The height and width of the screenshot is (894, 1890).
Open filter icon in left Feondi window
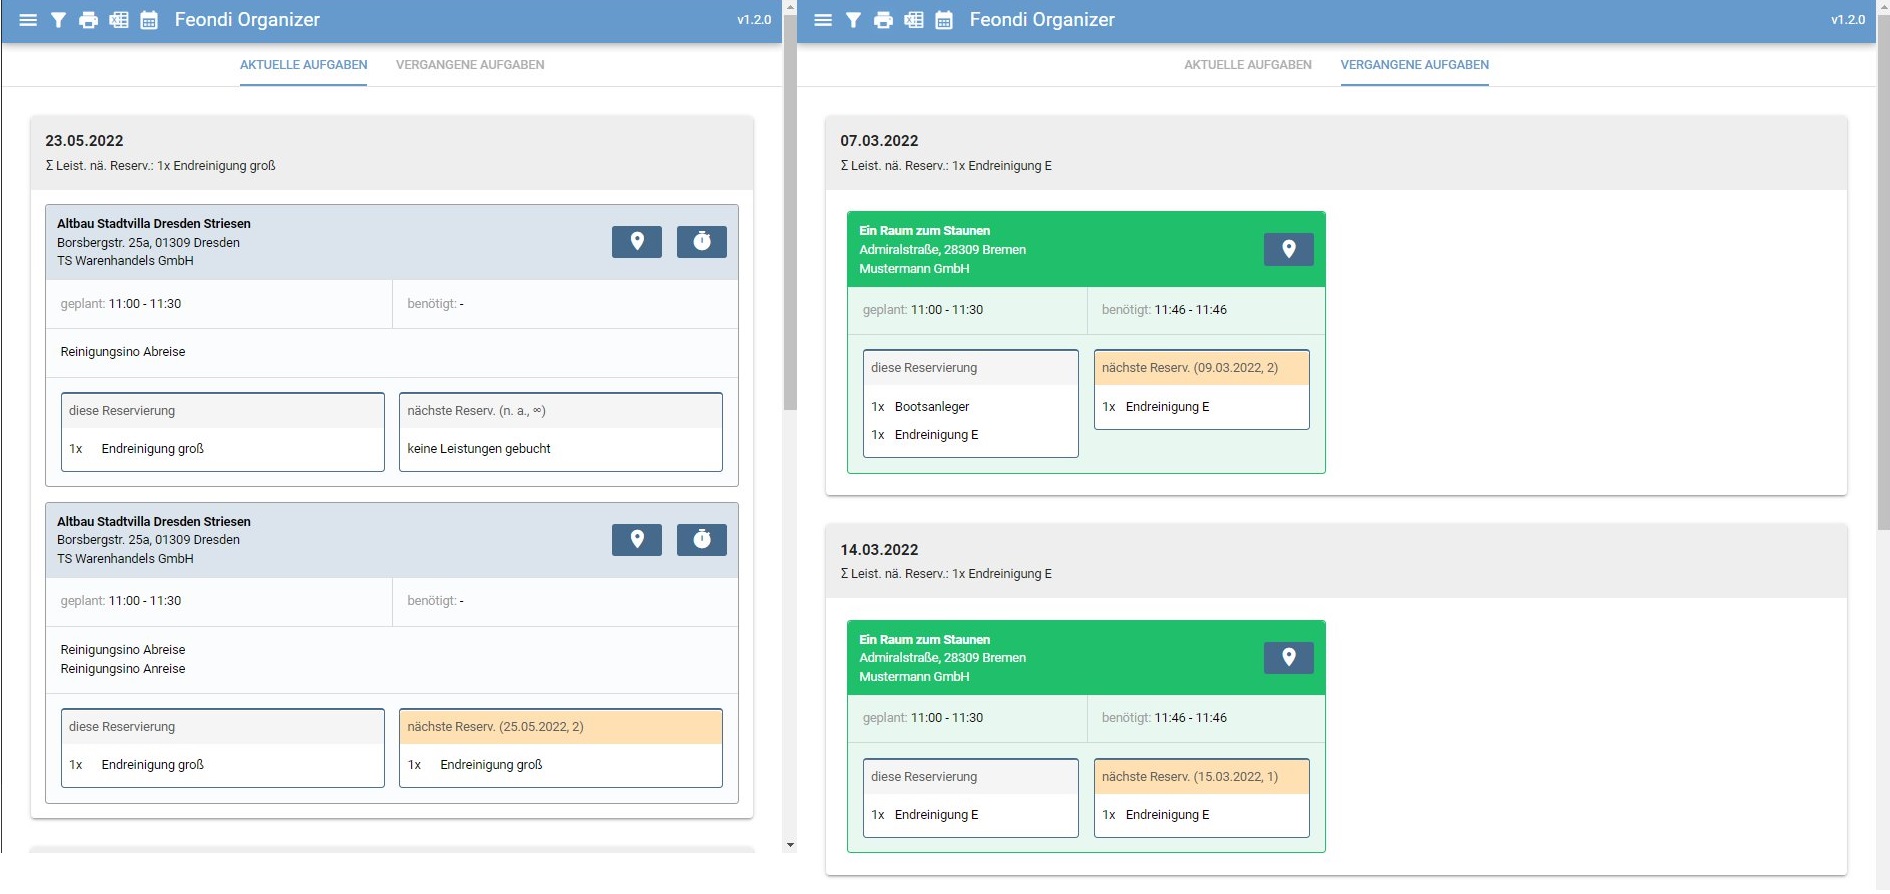[58, 20]
